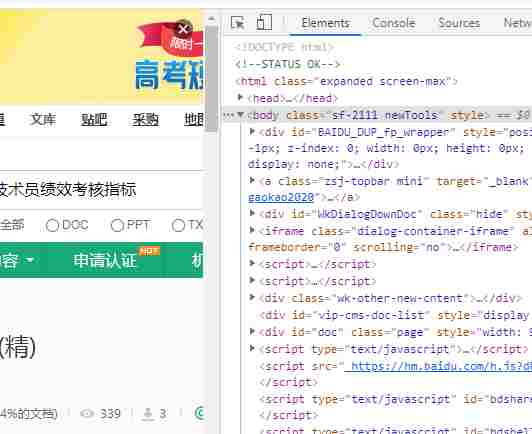Toggle the device toolbar icon

264,22
